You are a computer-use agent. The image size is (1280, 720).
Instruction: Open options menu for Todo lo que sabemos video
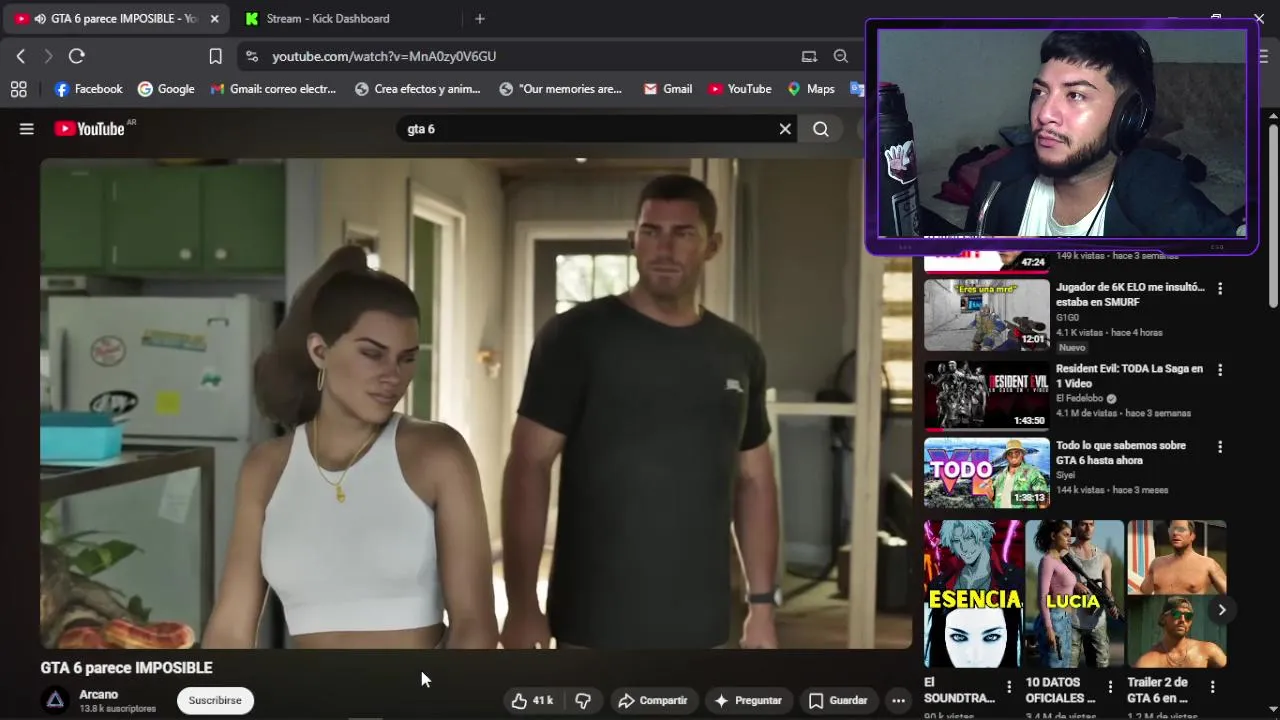click(x=1220, y=447)
